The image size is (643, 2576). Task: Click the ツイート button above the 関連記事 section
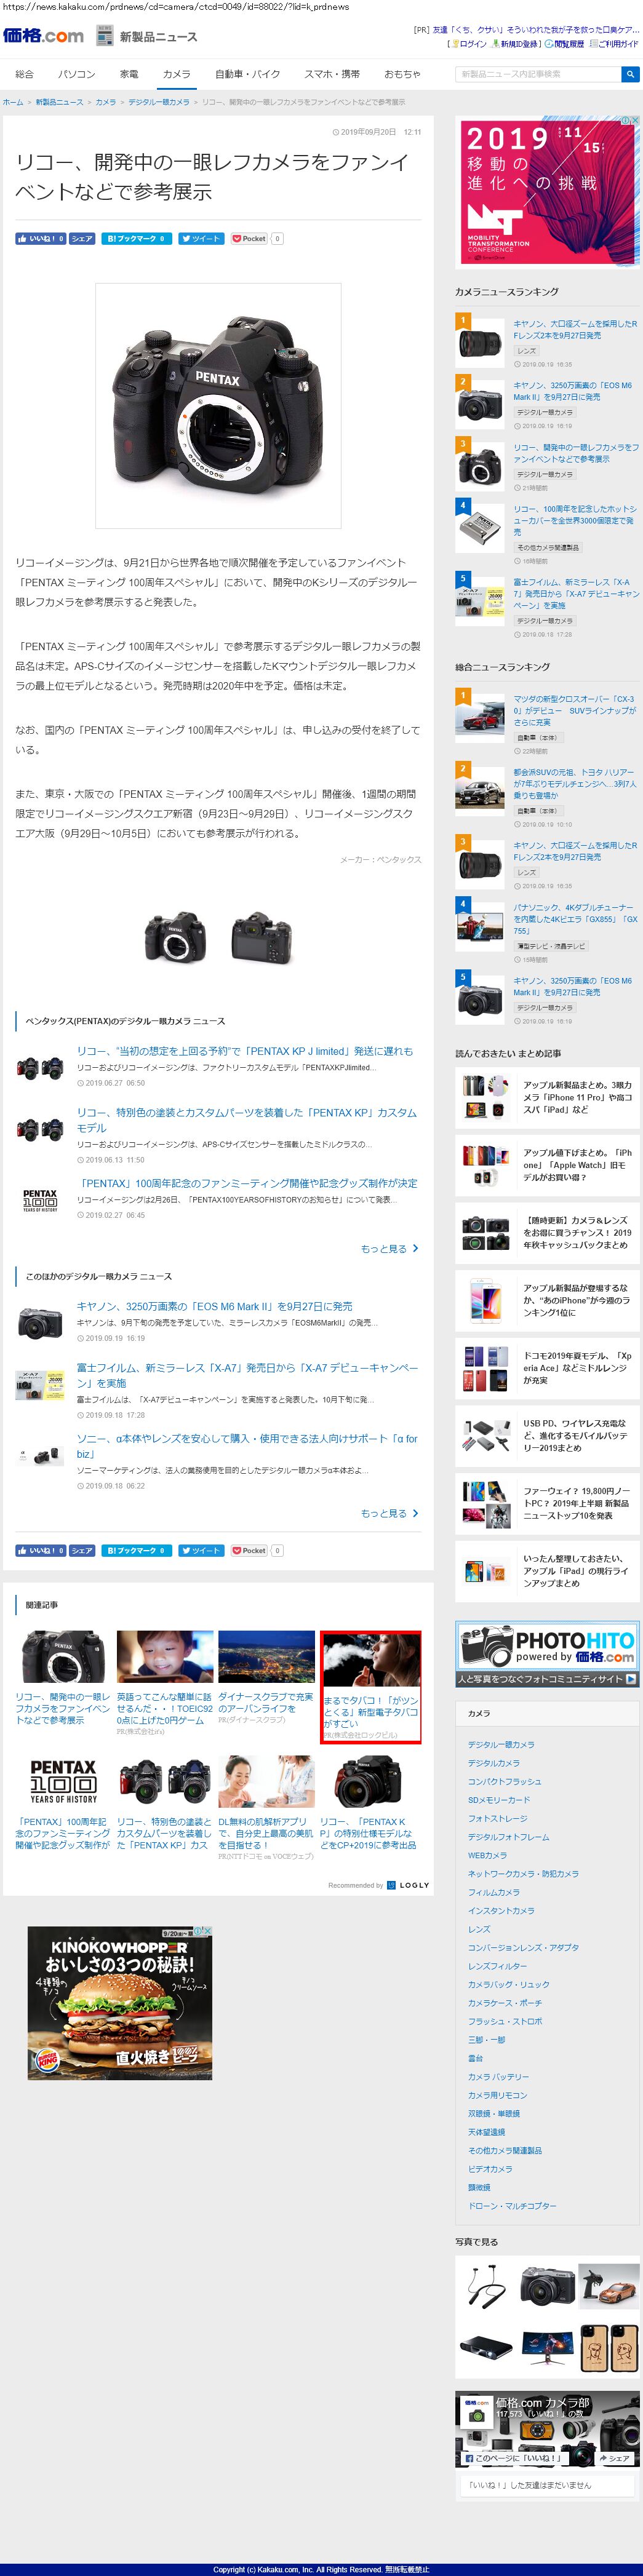click(x=201, y=1551)
